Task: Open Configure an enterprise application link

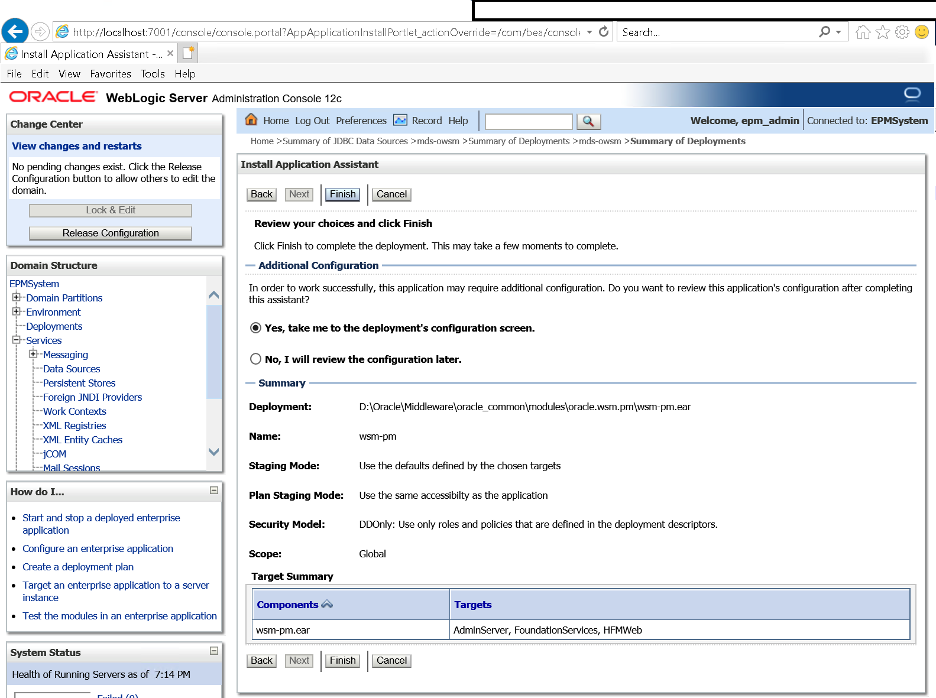Action: (98, 548)
